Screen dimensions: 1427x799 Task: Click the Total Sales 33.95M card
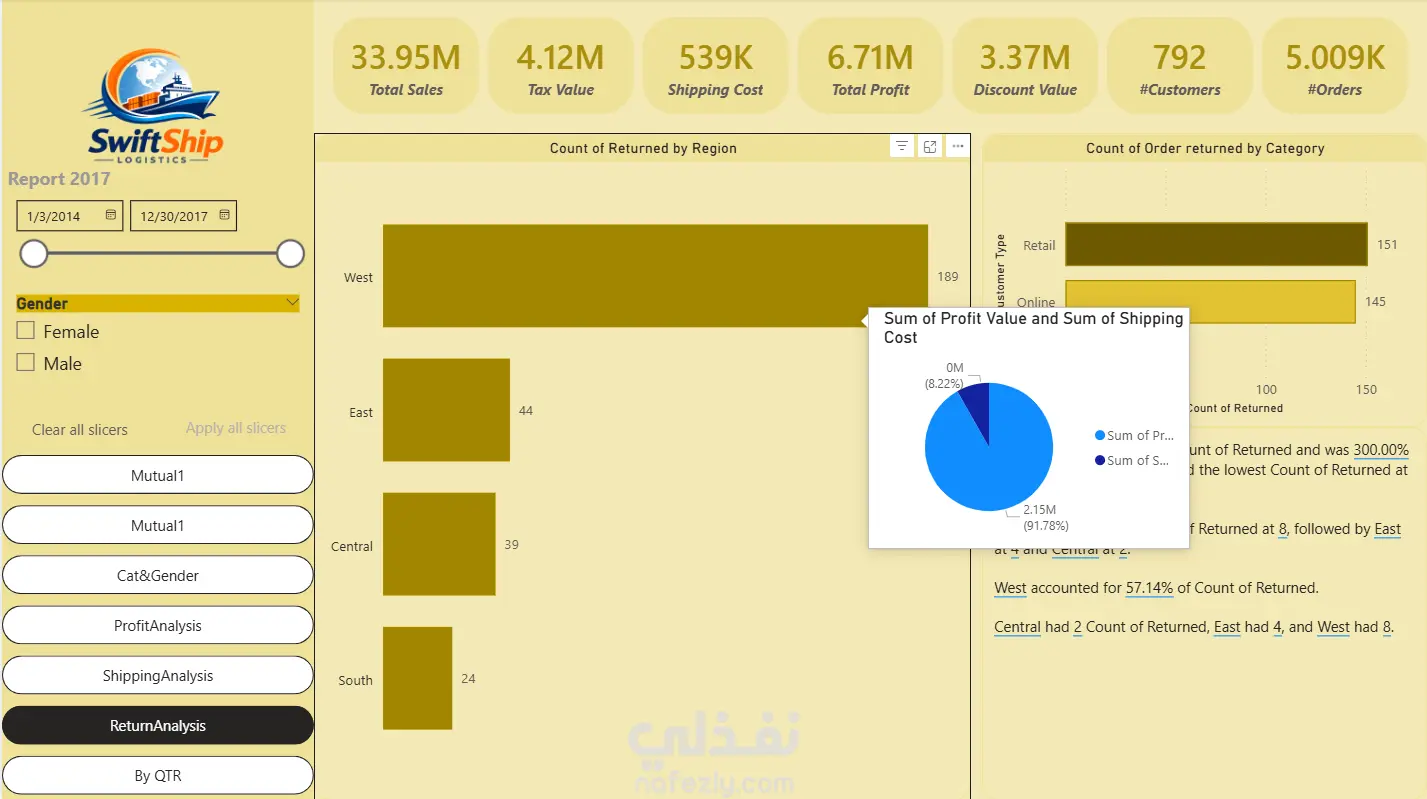point(405,67)
